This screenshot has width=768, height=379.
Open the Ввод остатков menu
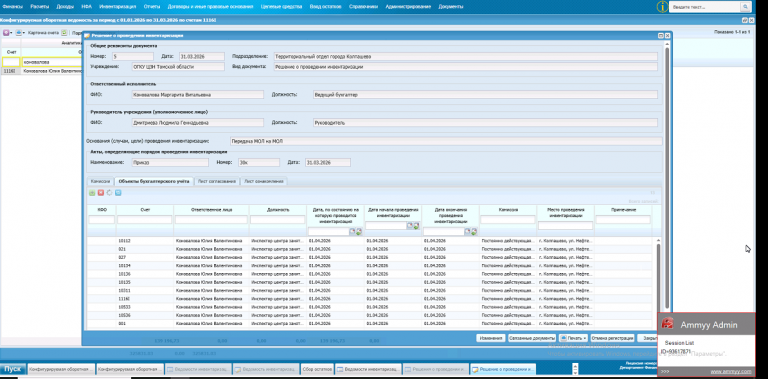tap(326, 7)
